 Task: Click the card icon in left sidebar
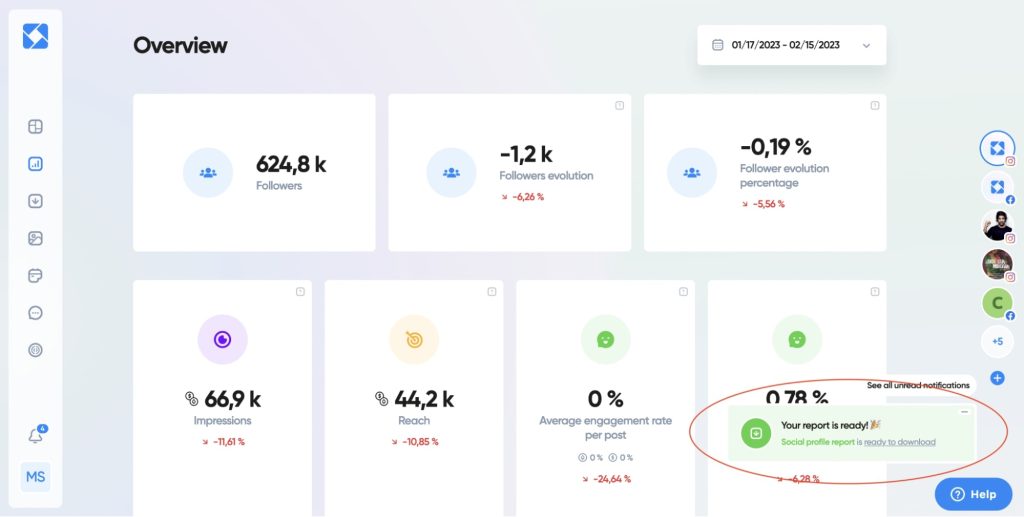pyautogui.click(x=35, y=276)
